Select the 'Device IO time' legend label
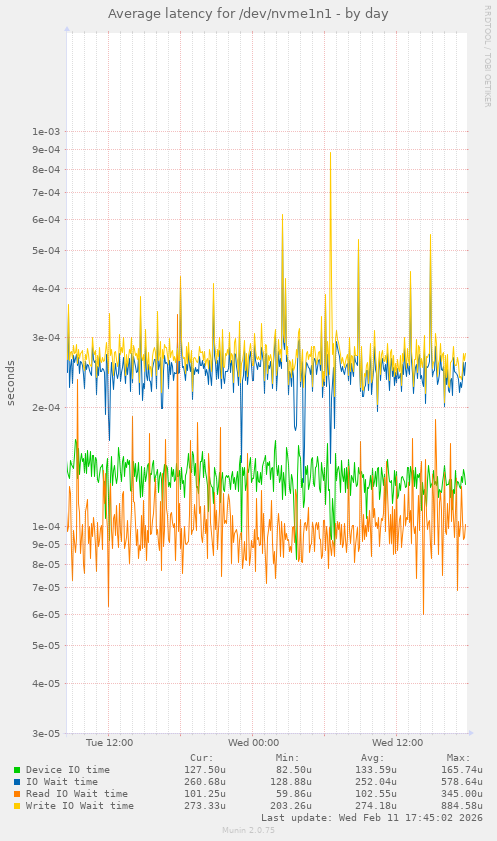The image size is (497, 841). (x=68, y=770)
